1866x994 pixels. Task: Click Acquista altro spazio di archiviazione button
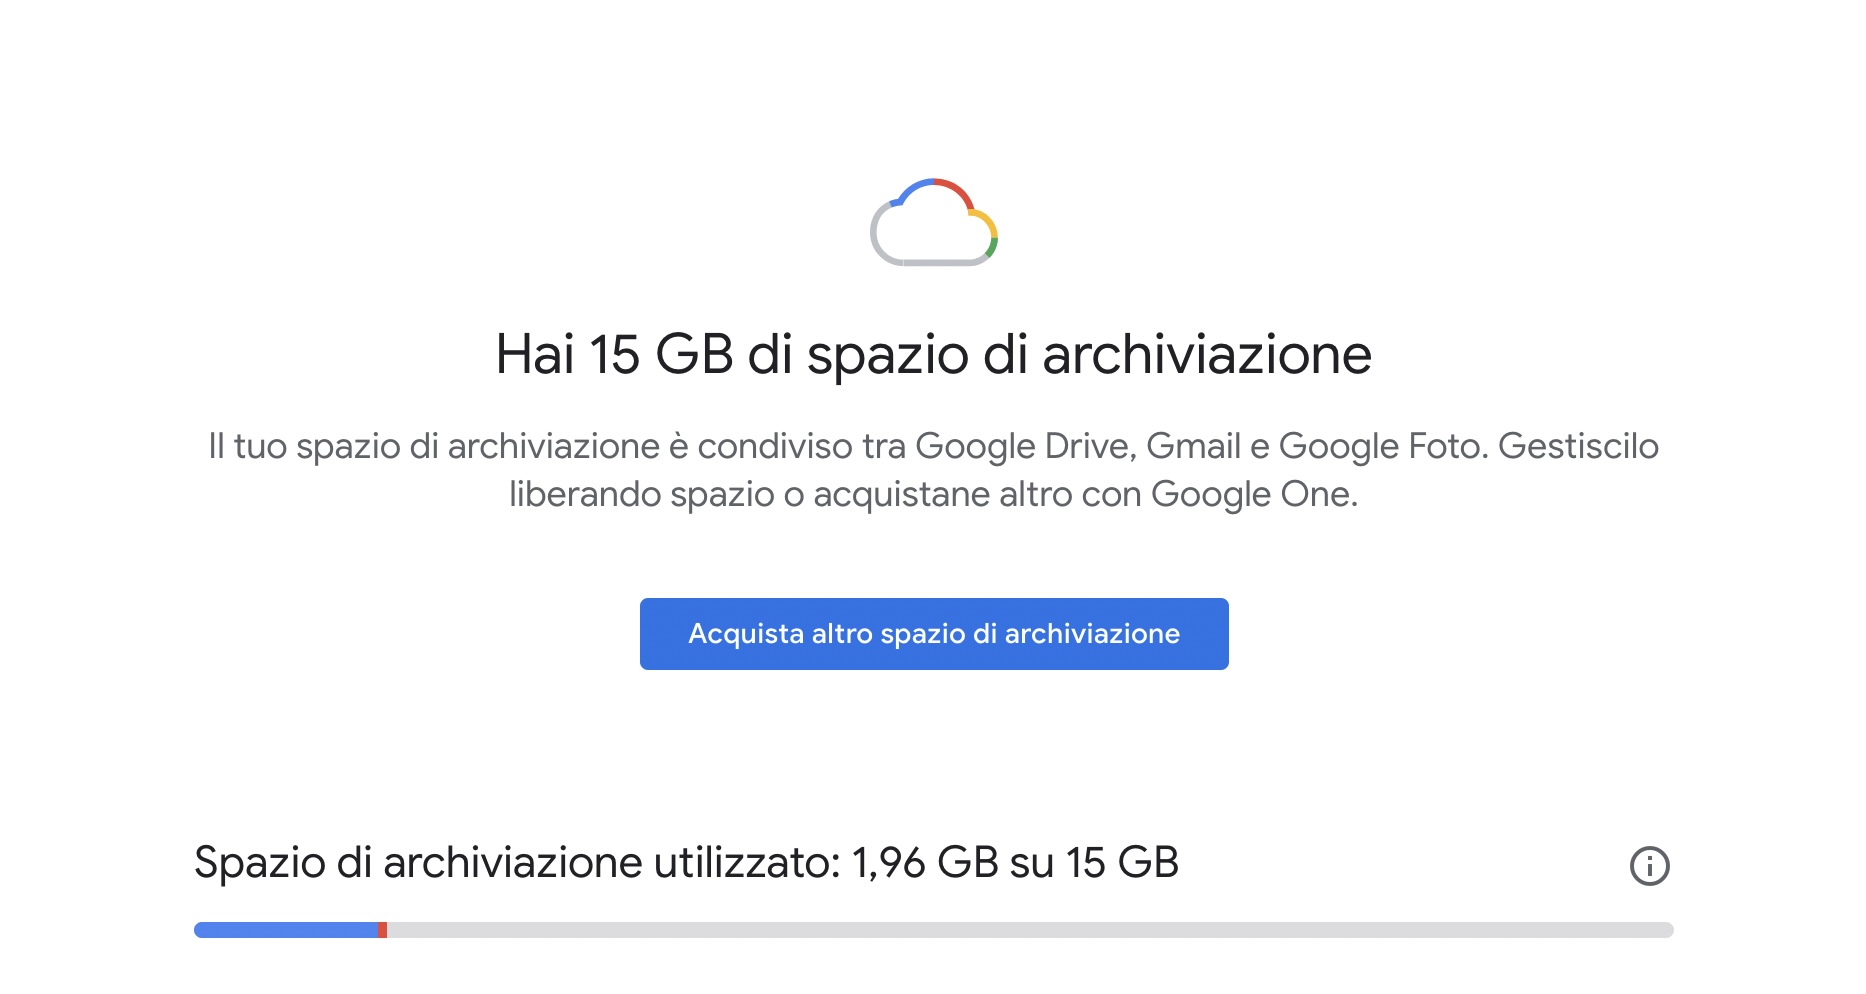point(934,634)
